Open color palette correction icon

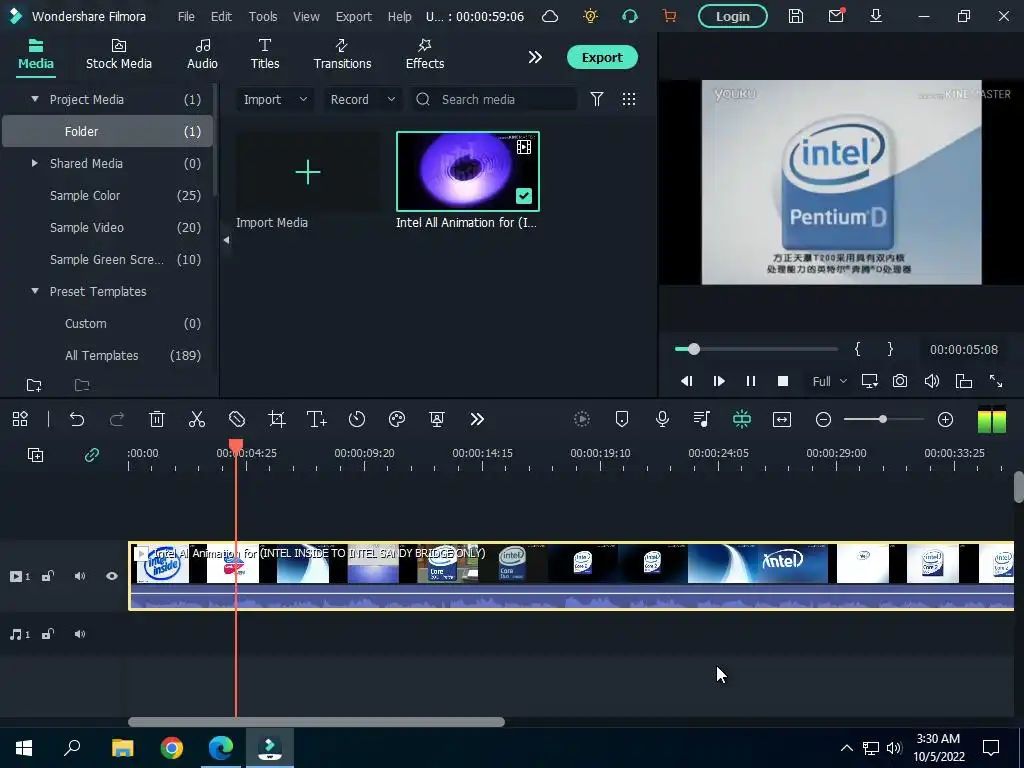point(397,419)
